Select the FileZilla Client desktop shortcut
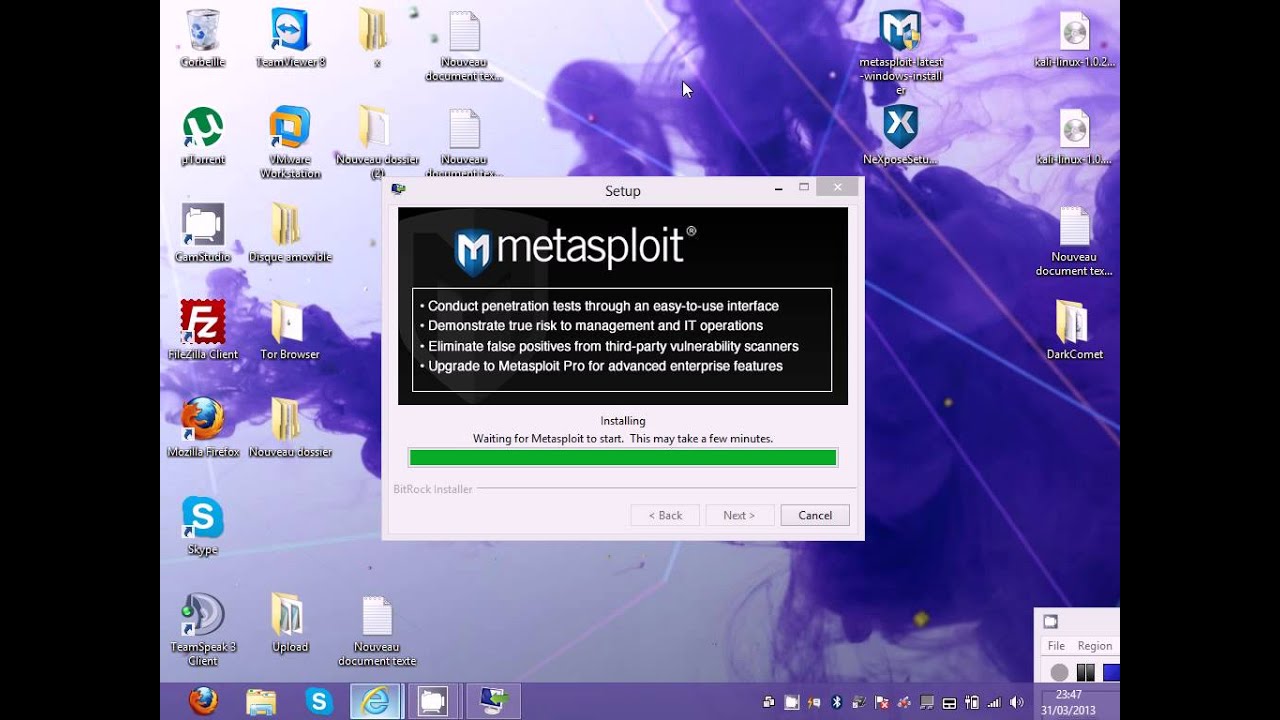Image resolution: width=1280 pixels, height=720 pixels. click(x=203, y=330)
